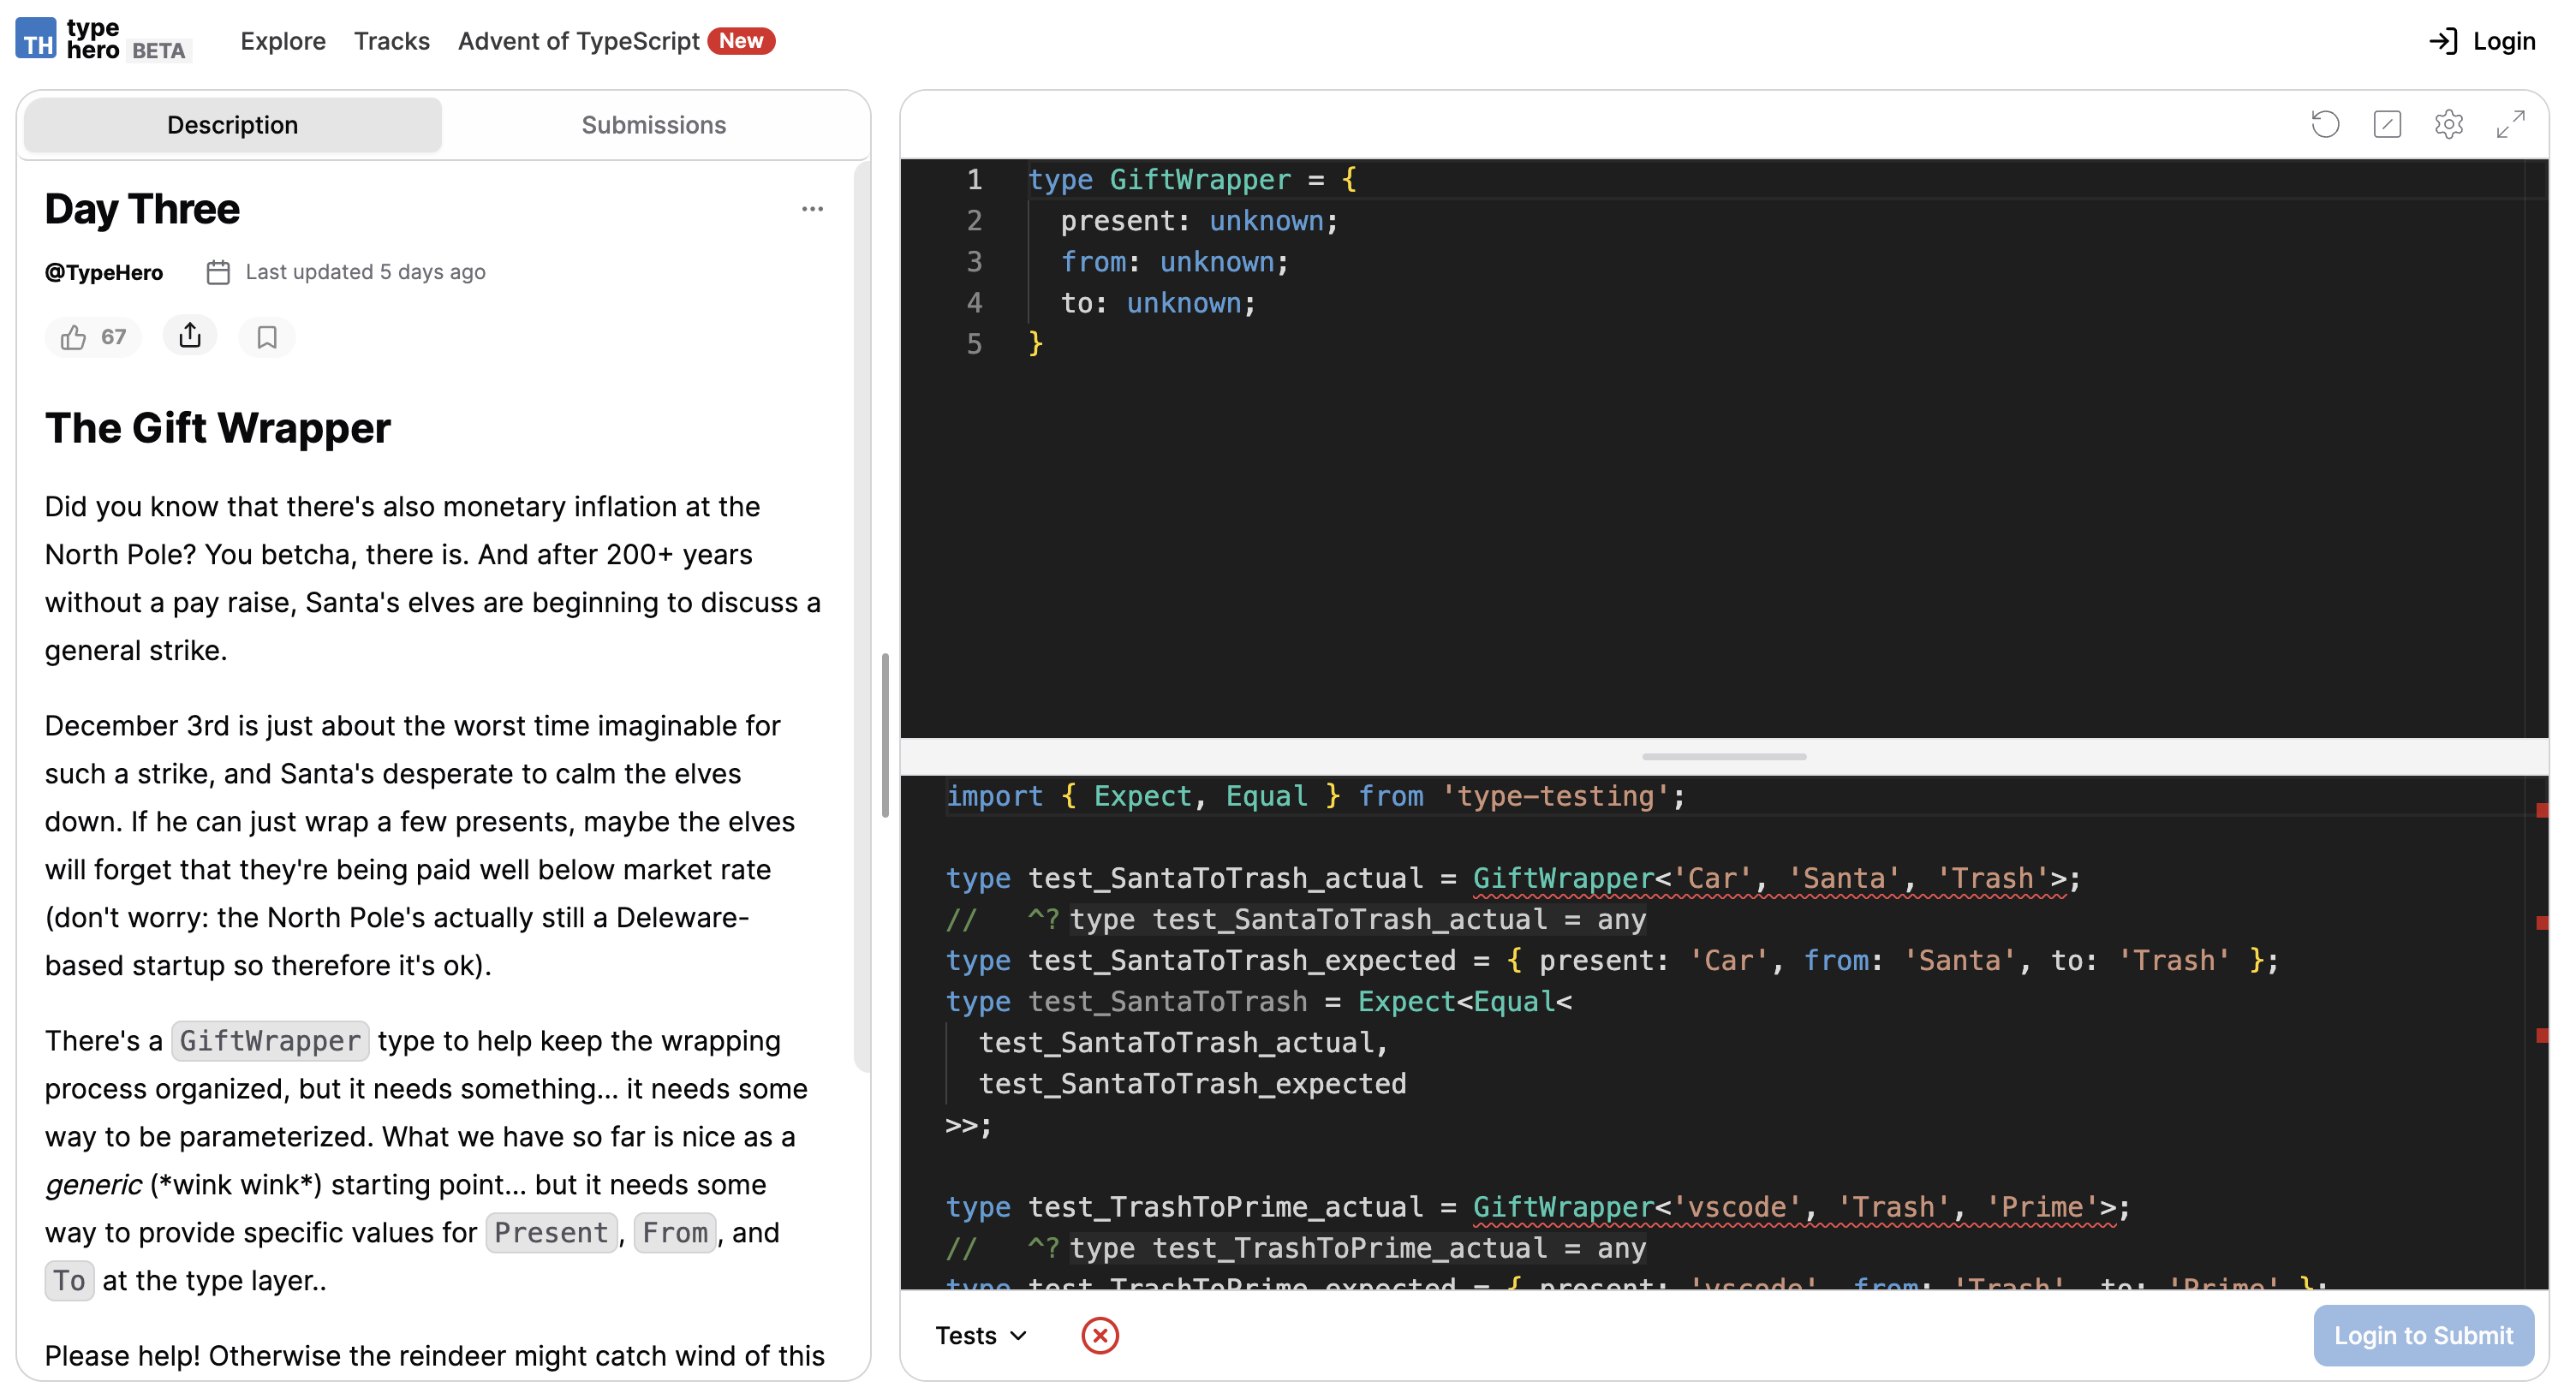Open the editor settings gear
The height and width of the screenshot is (1399, 2576).
coord(2449,124)
